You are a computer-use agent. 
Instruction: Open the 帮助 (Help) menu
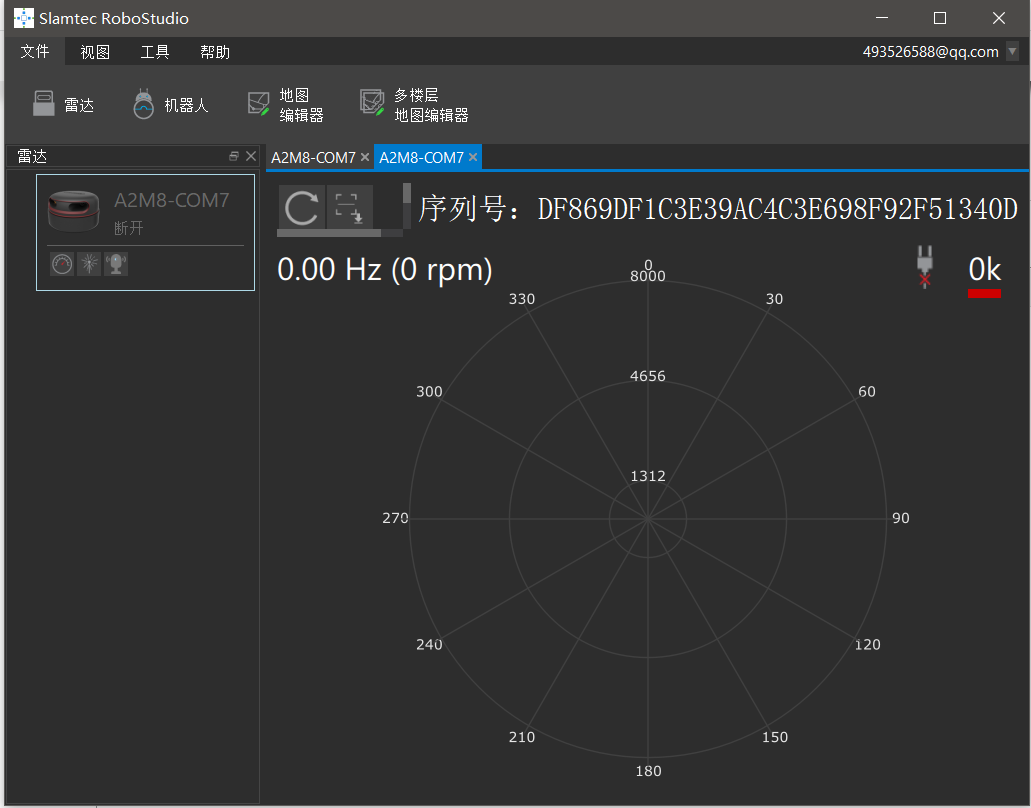pos(215,52)
